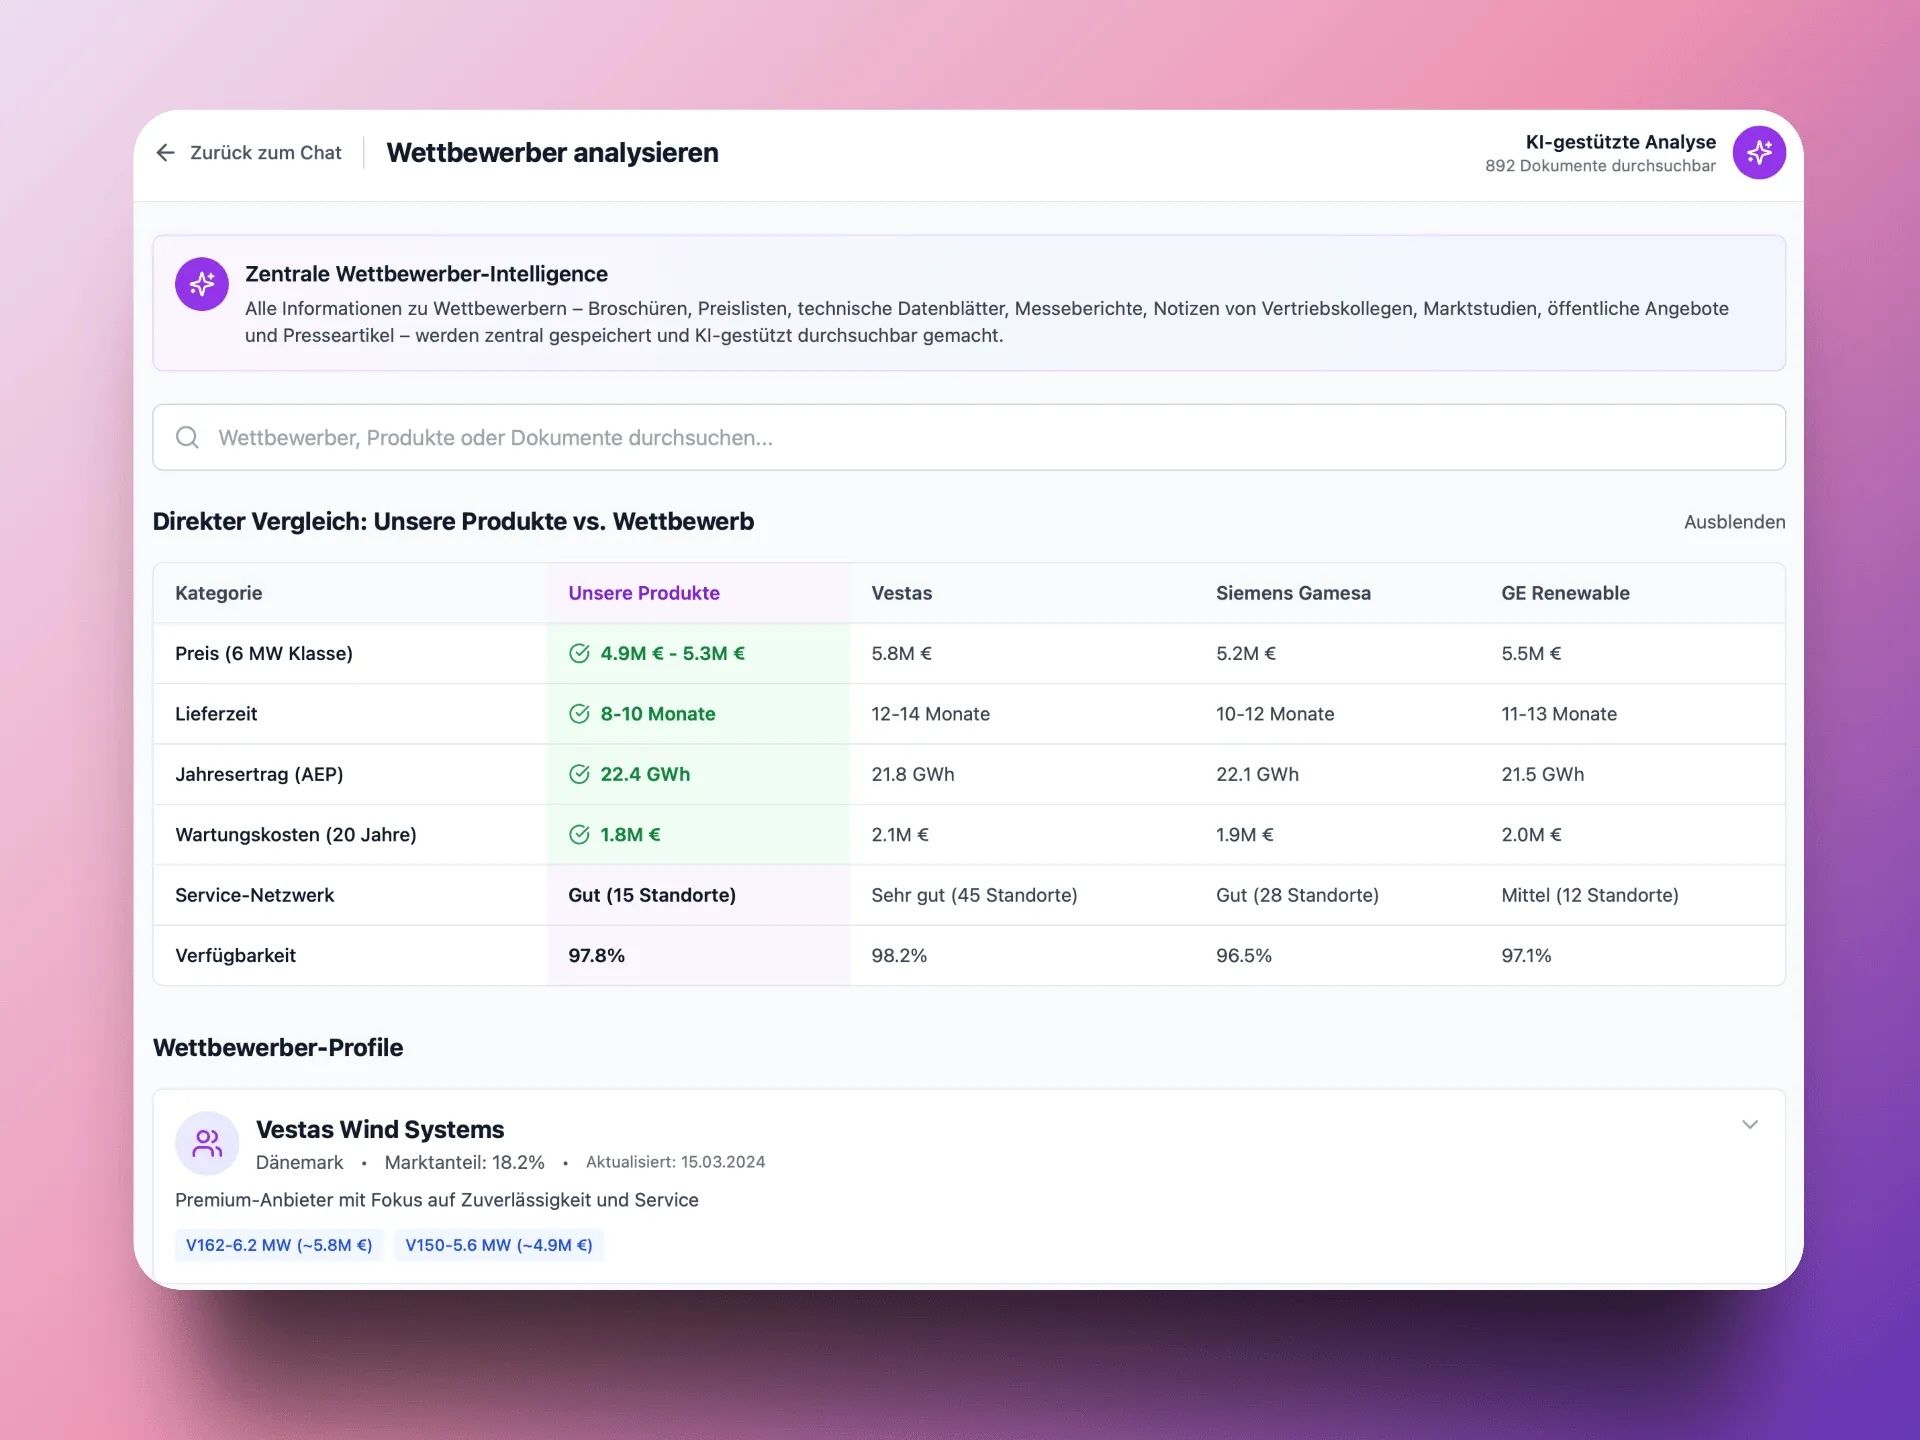Click the sparkle icon in Zentrale Wettbewerber-Intelligence banner
1920x1440 pixels.
click(x=202, y=284)
